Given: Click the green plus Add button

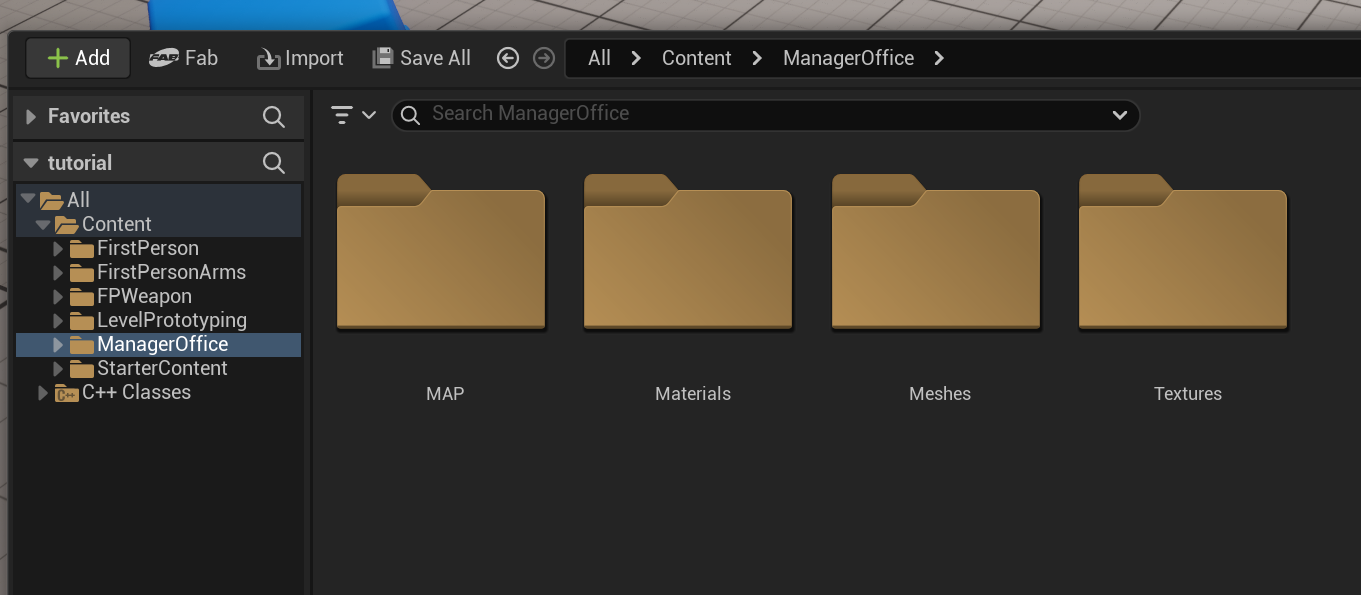Looking at the screenshot, I should (78, 58).
